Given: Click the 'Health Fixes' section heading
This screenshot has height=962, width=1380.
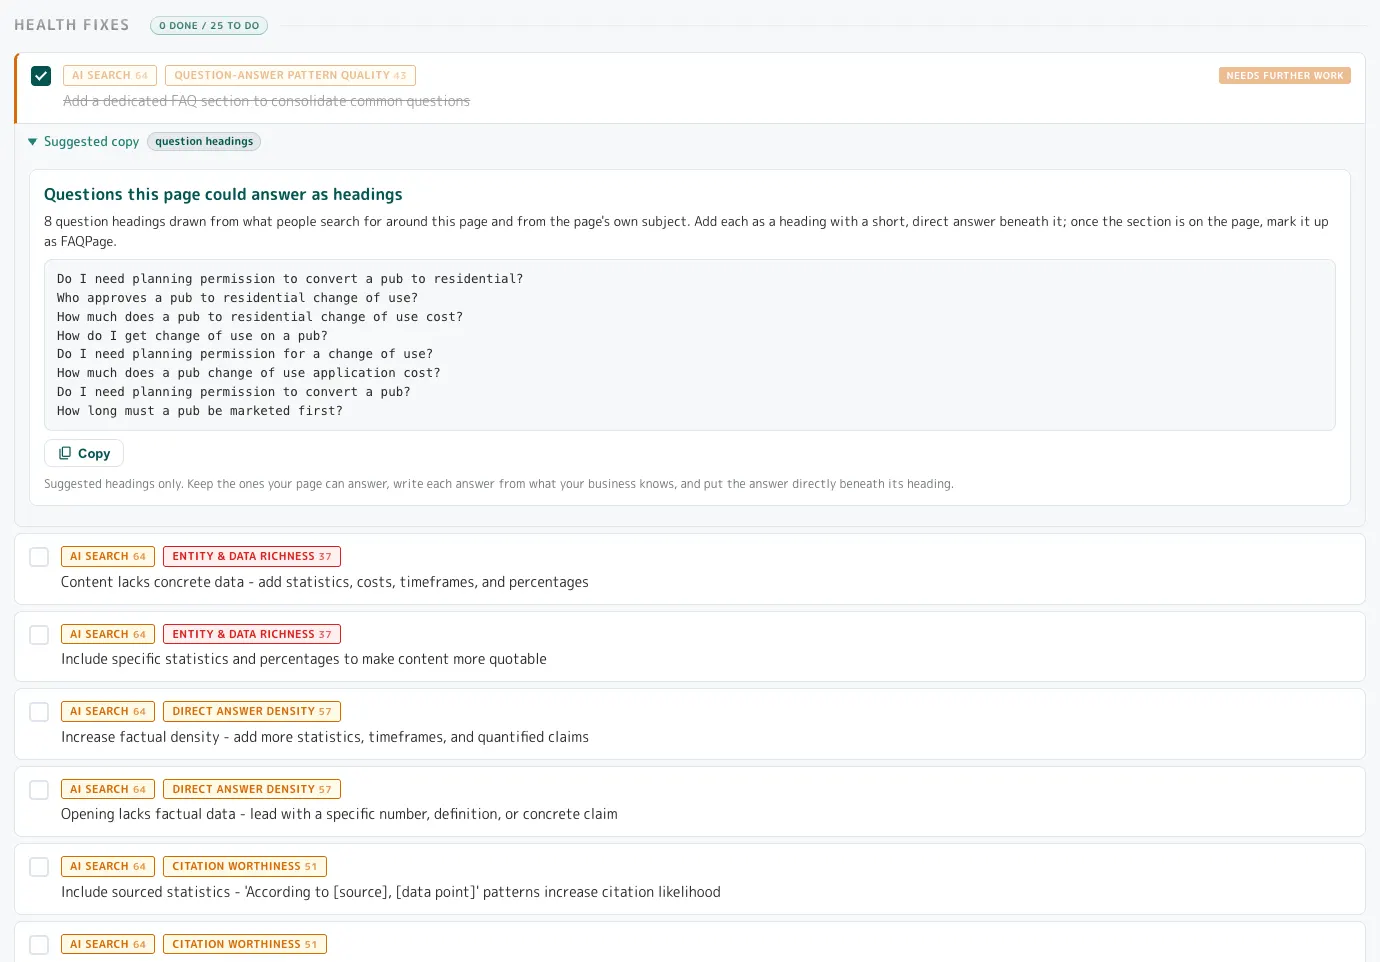Looking at the screenshot, I should (x=72, y=25).
